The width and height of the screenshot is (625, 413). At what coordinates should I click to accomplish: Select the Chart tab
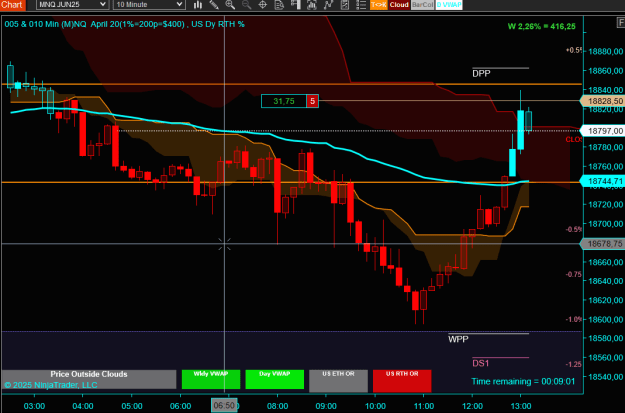coord(12,5)
